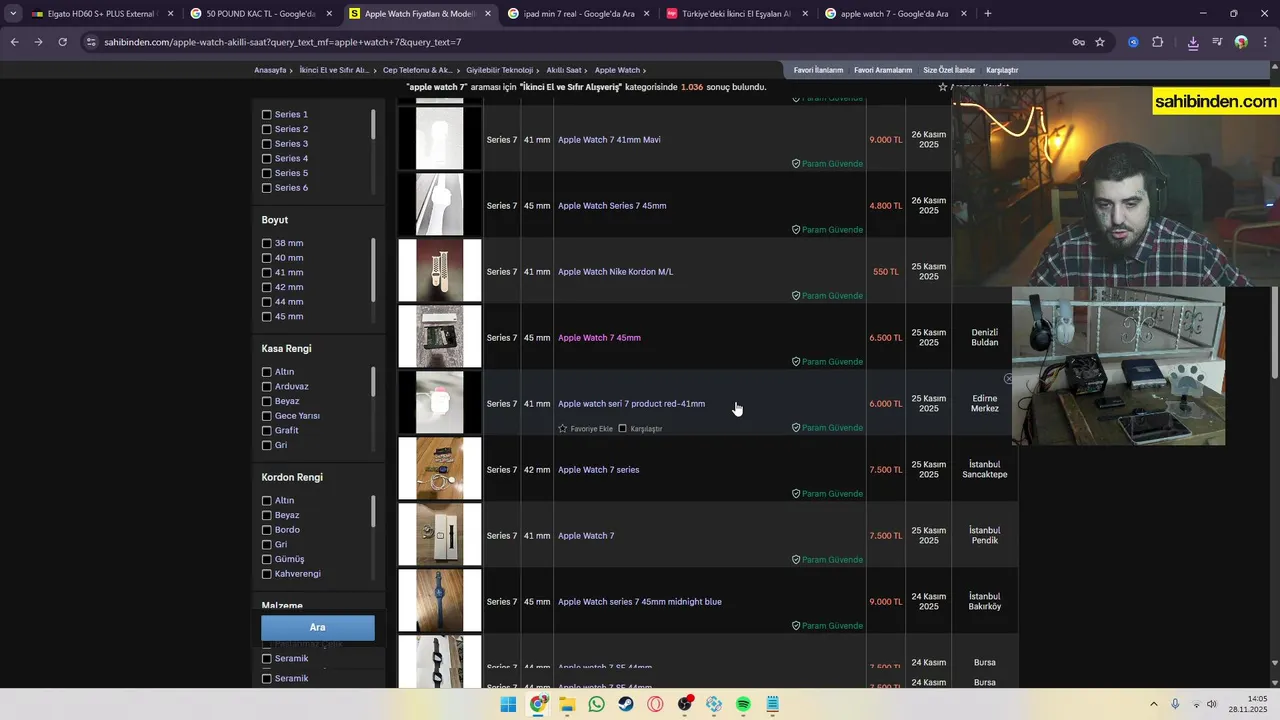Click the Kasa Rengi filter list scrollbar

[373, 381]
